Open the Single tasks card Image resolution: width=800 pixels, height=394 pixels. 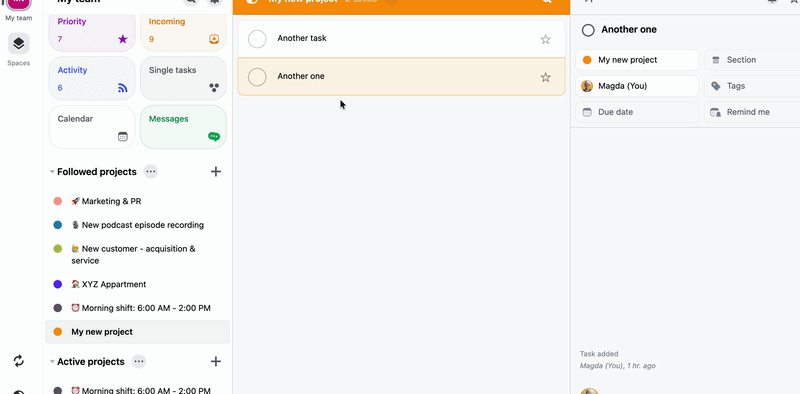pyautogui.click(x=183, y=78)
